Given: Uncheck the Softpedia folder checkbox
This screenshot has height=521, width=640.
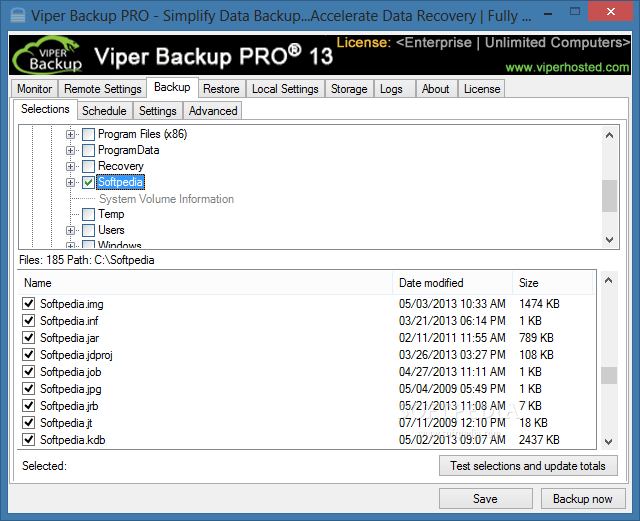Looking at the screenshot, I should [x=89, y=182].
